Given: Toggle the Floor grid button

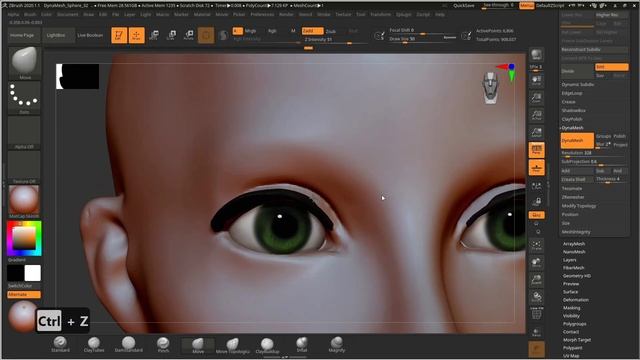Looking at the screenshot, I should pos(536,168).
